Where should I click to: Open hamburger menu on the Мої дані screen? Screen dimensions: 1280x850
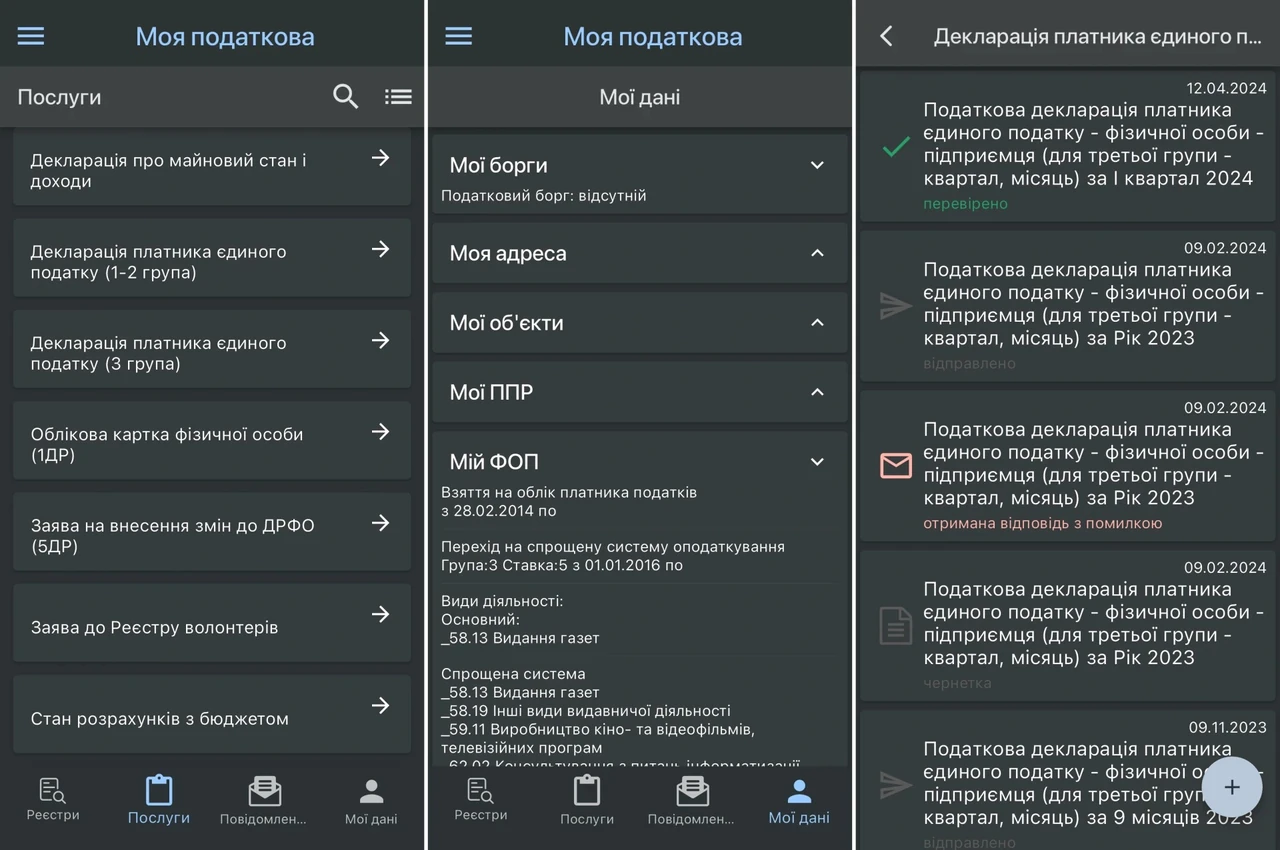pos(458,36)
